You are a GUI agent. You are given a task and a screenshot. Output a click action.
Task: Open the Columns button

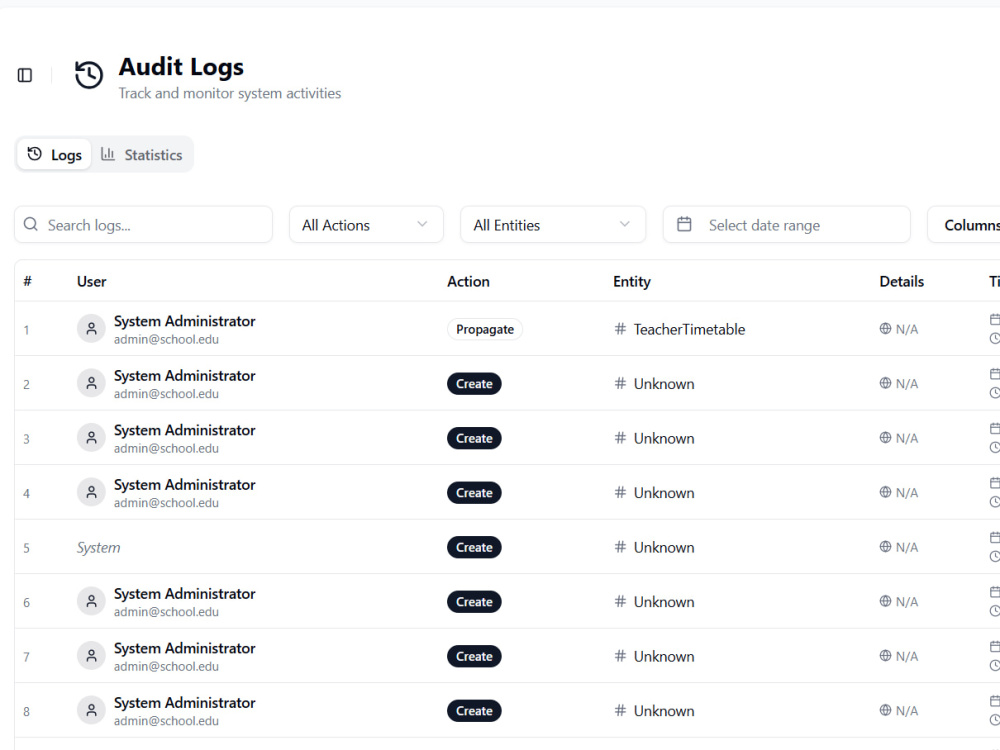coord(964,224)
